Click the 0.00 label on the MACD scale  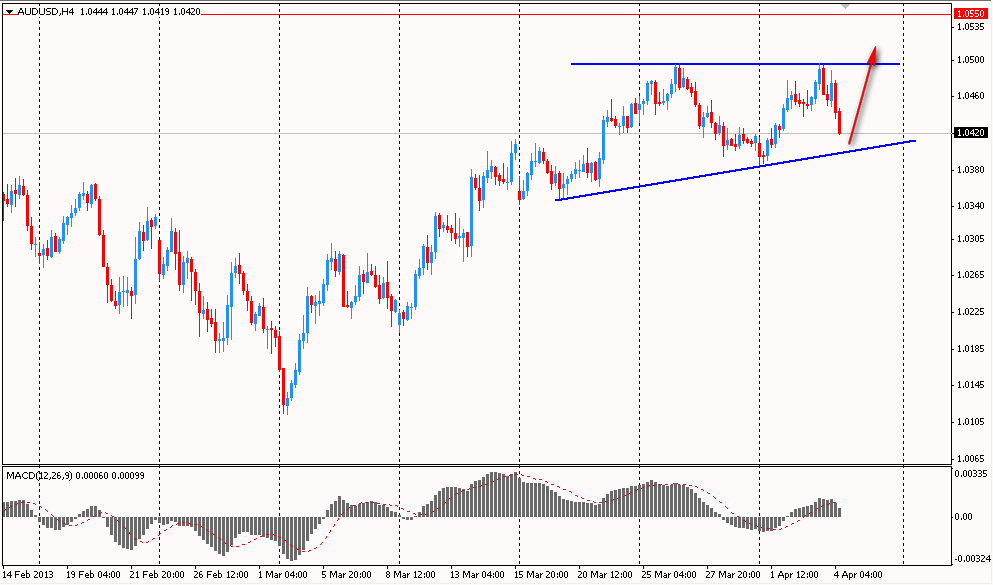(x=963, y=517)
